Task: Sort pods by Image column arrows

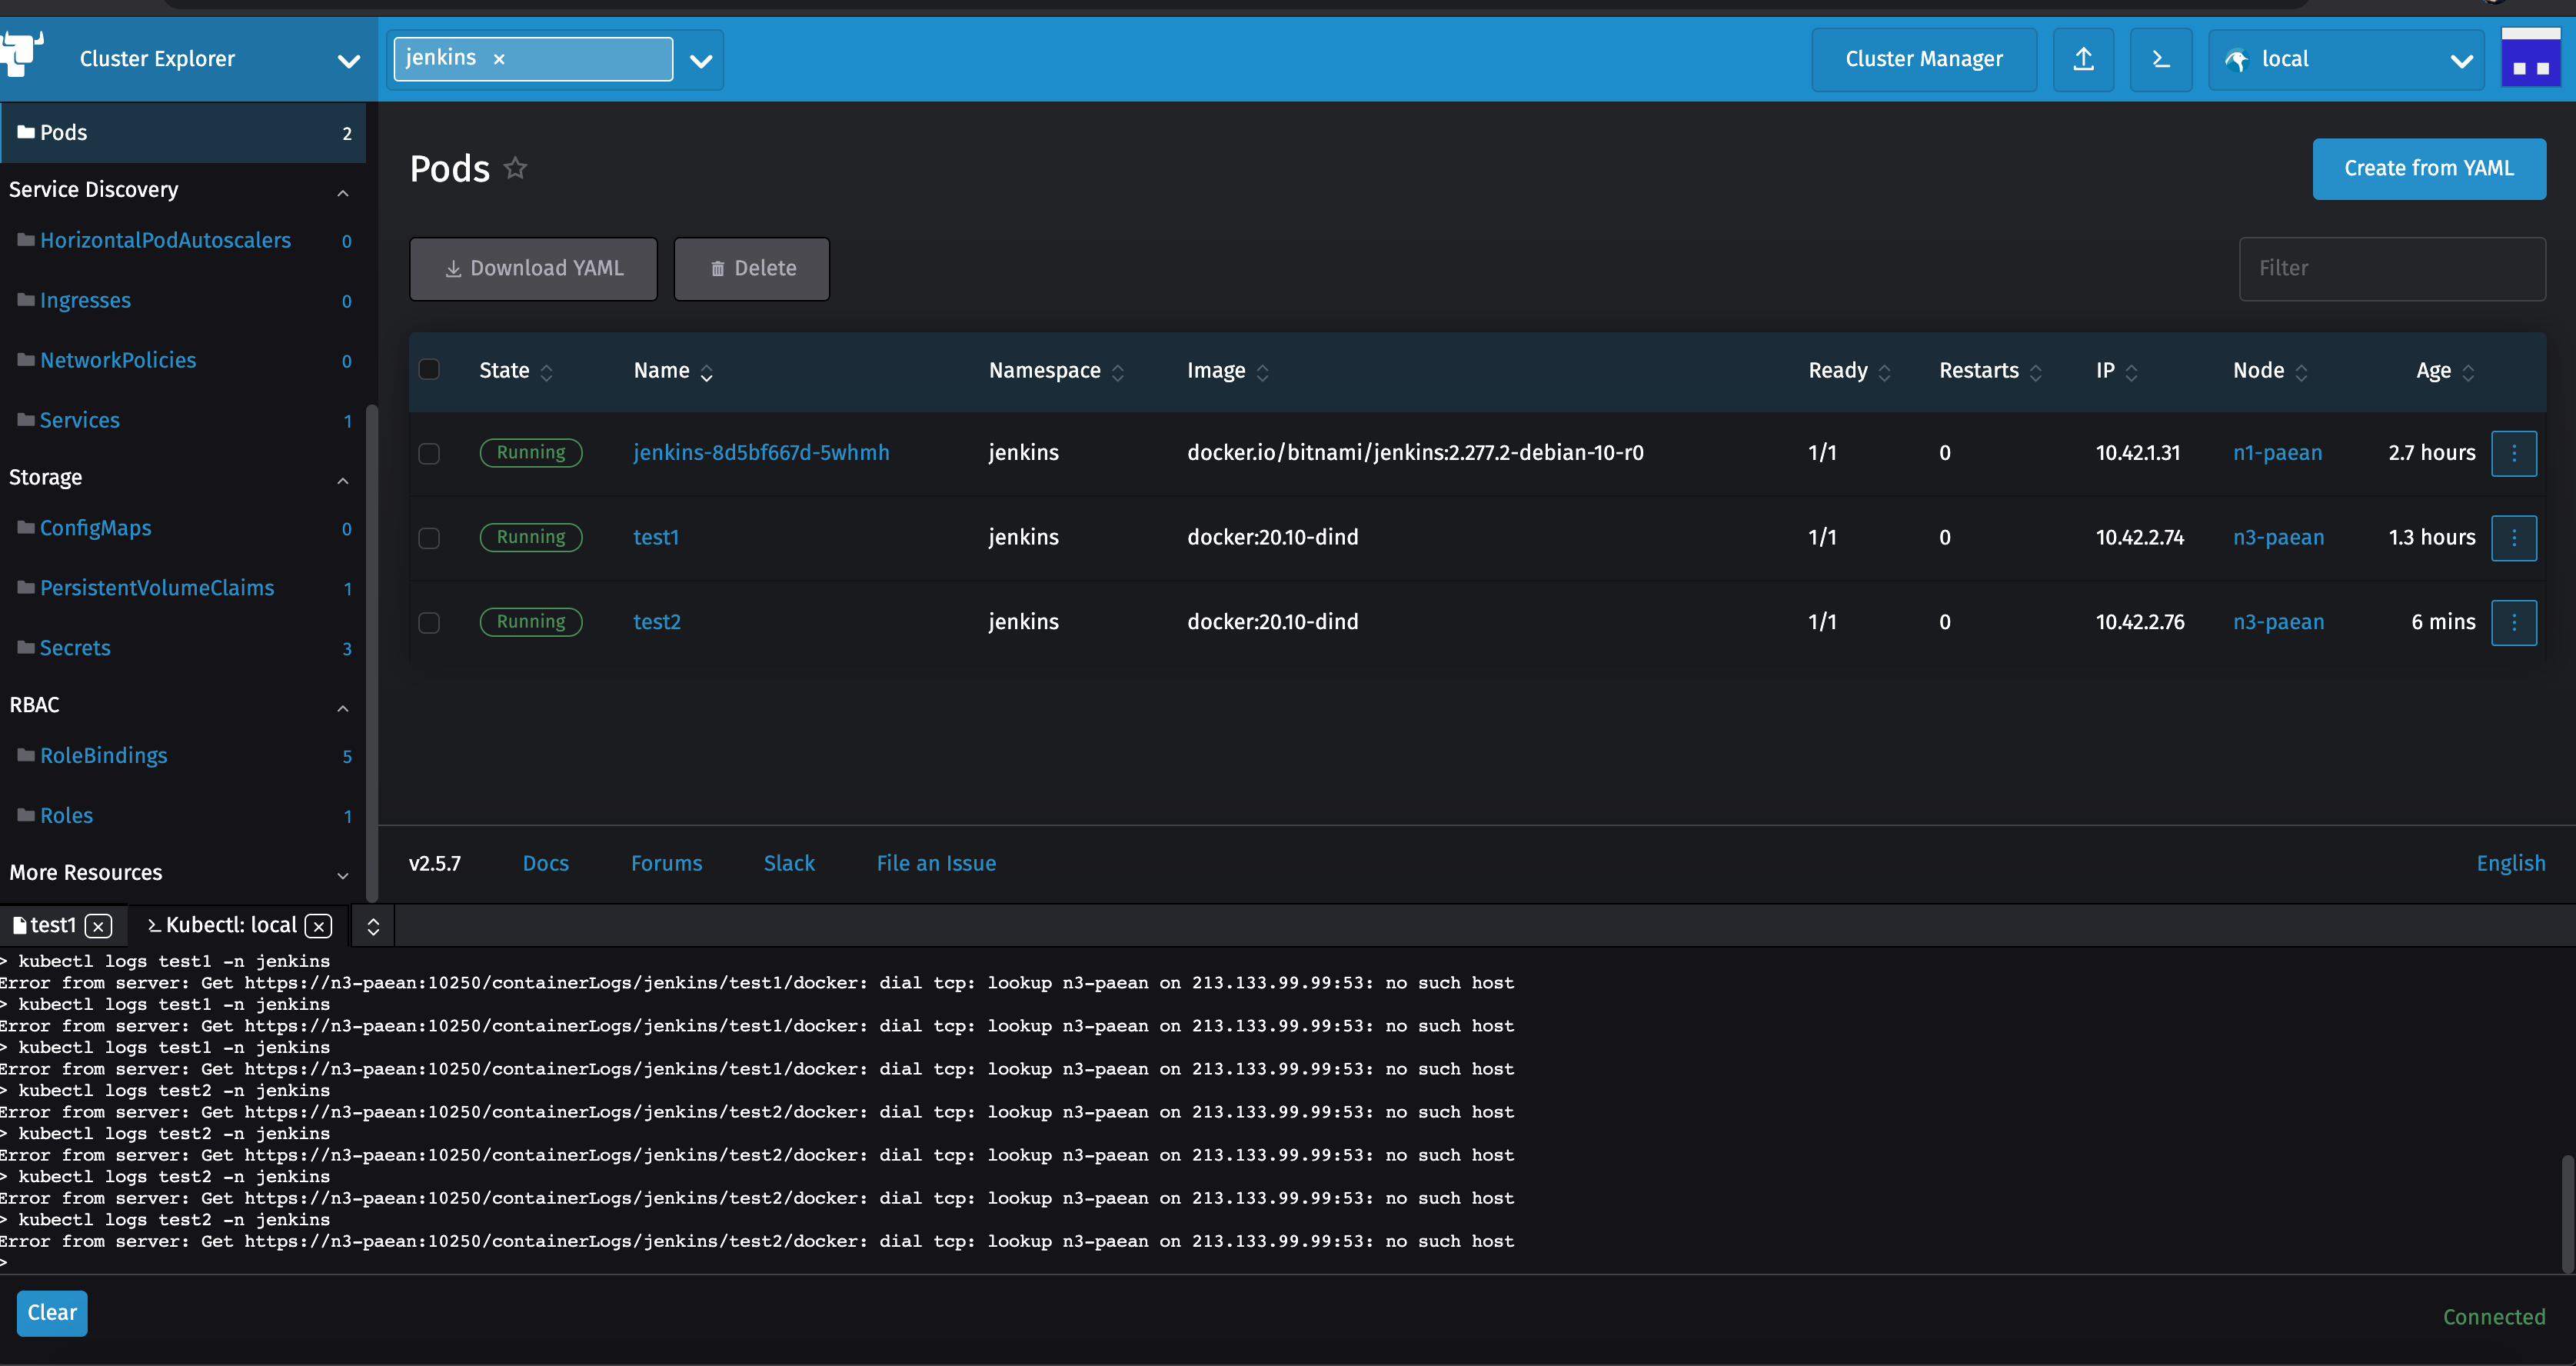Action: click(1262, 372)
